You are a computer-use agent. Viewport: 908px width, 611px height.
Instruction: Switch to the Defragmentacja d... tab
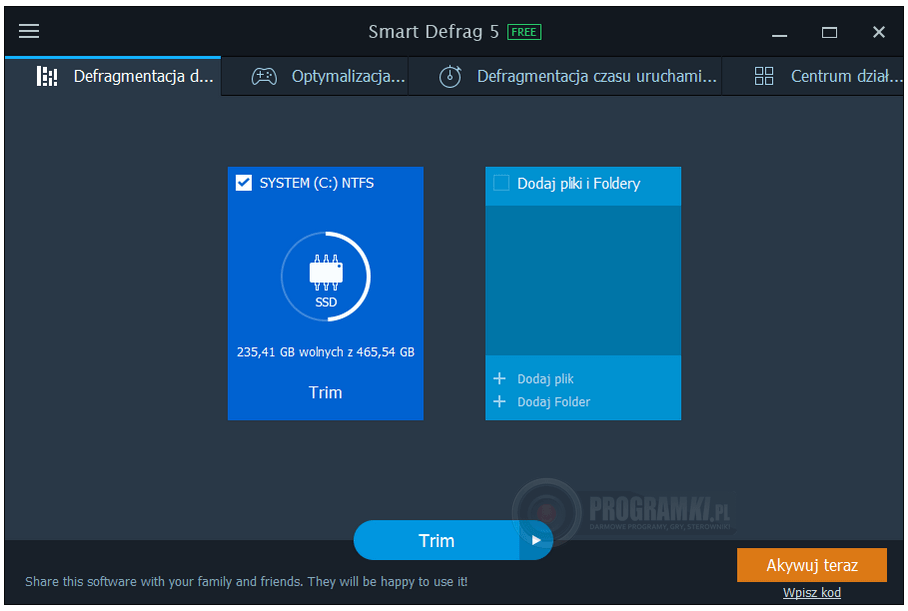(x=113, y=76)
